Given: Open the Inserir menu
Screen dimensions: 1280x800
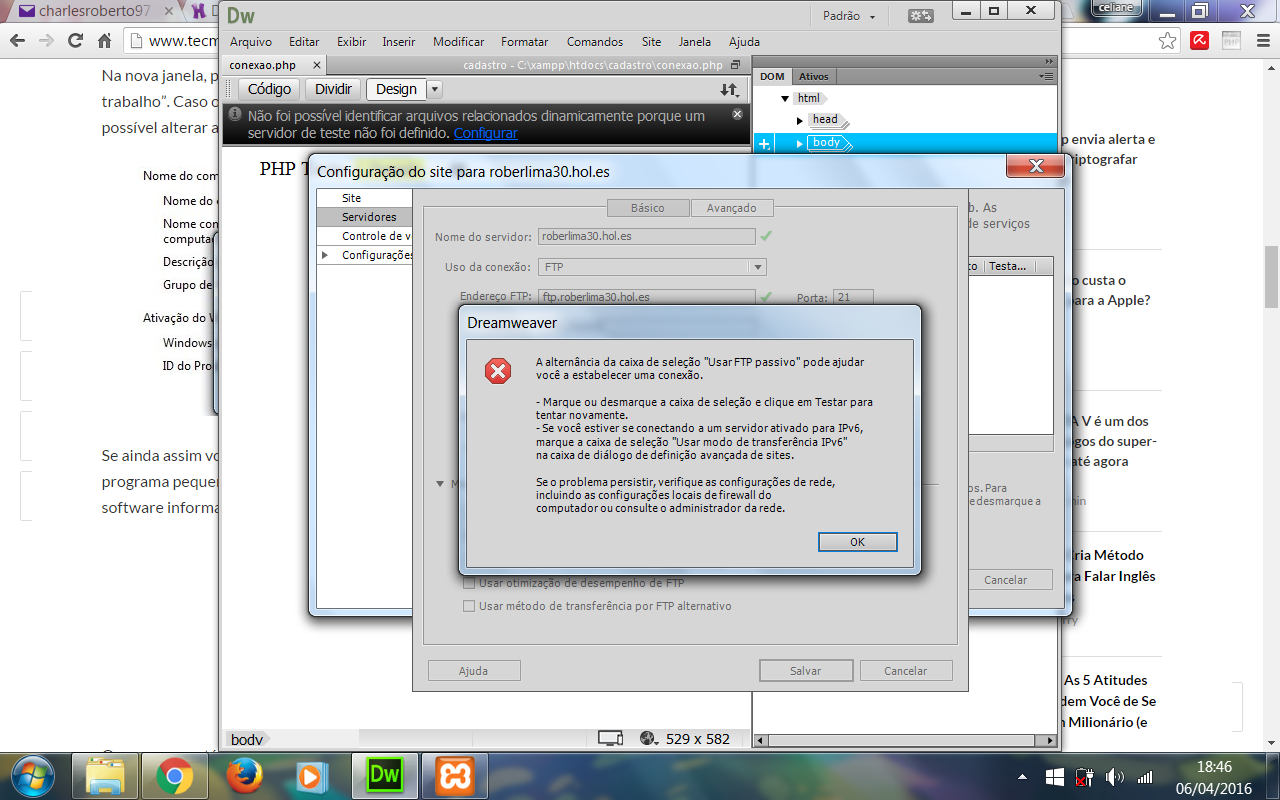Looking at the screenshot, I should click(x=399, y=42).
